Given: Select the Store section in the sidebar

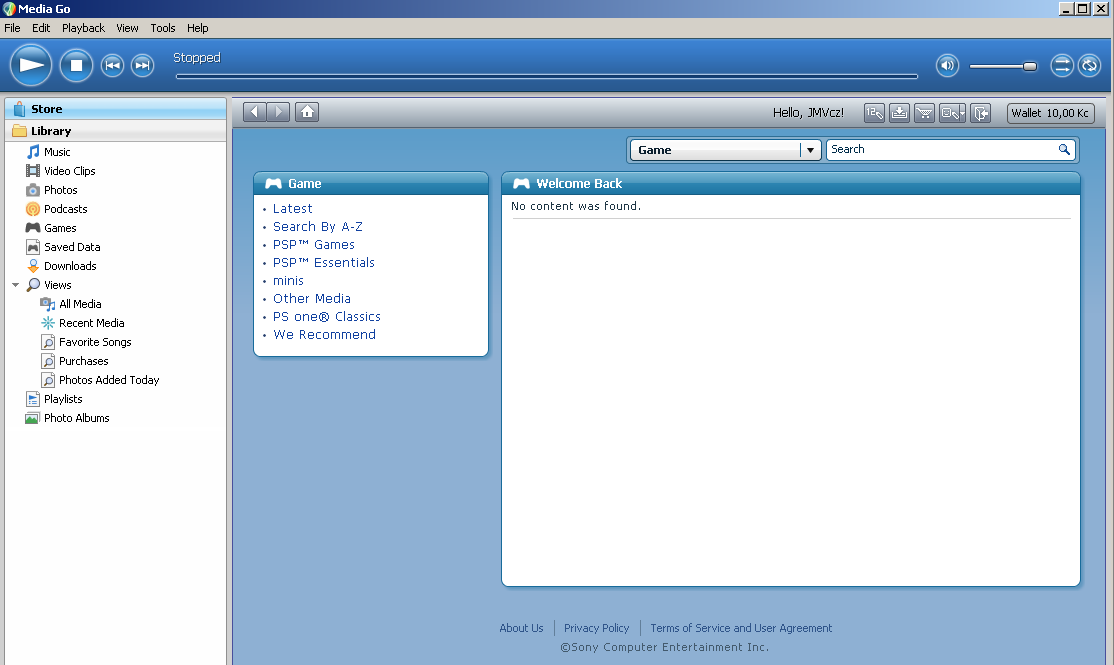Looking at the screenshot, I should 116,109.
